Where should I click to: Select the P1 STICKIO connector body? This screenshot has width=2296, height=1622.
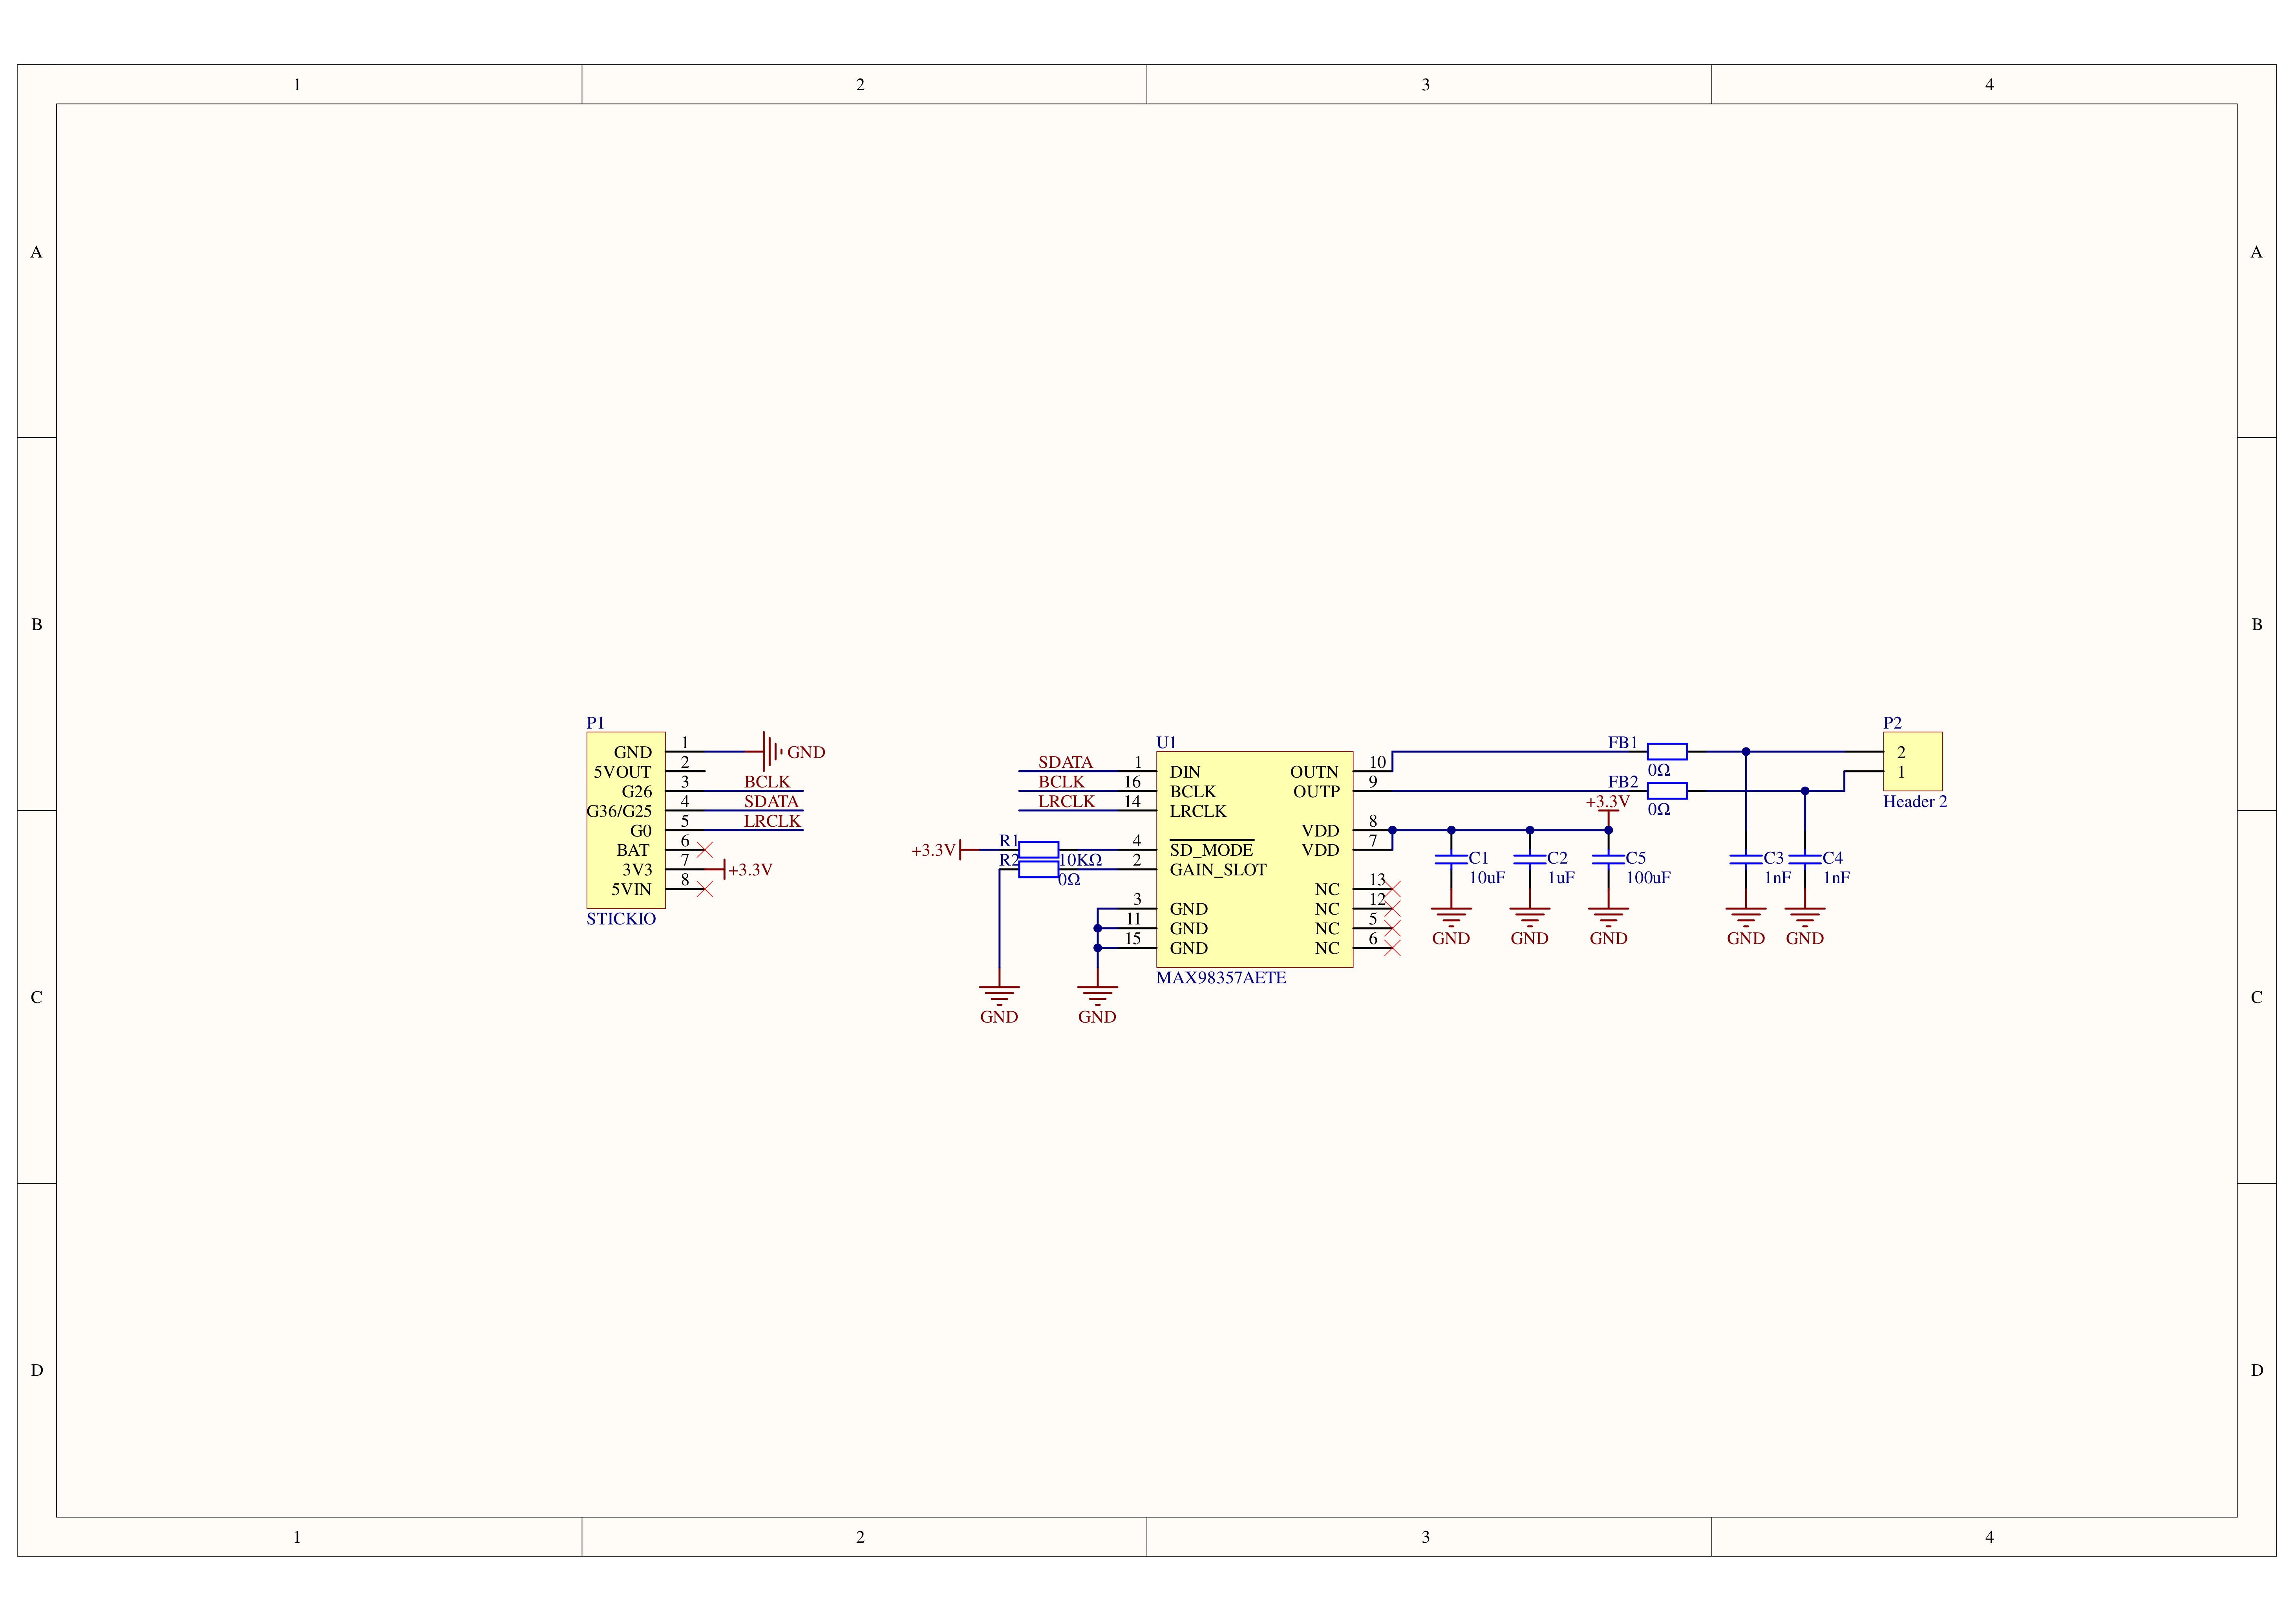click(626, 820)
